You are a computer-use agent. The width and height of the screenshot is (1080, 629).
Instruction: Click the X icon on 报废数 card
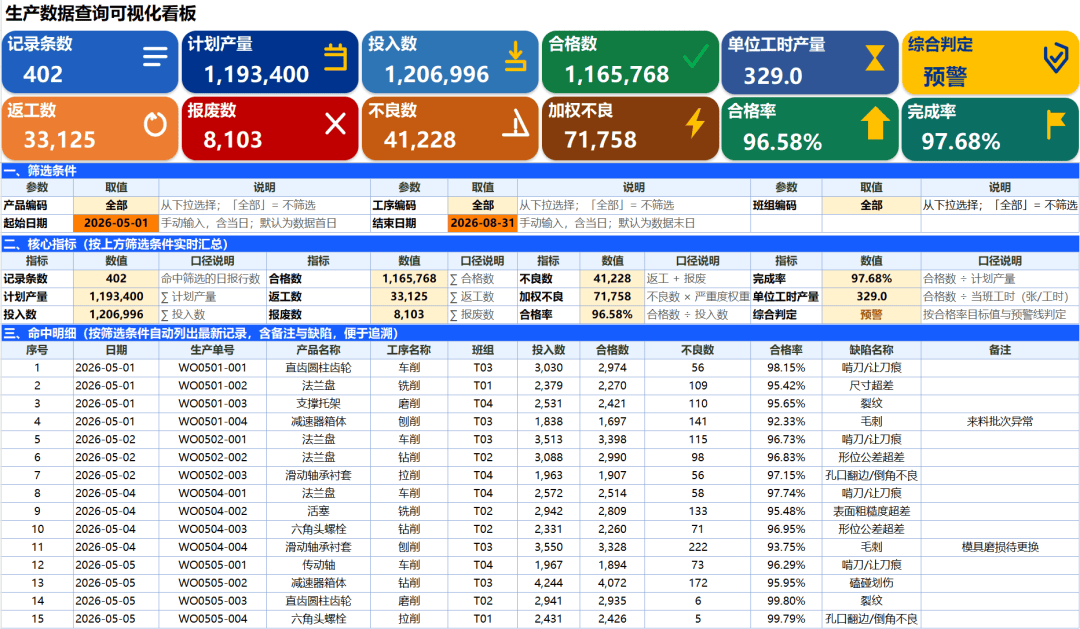click(x=335, y=124)
